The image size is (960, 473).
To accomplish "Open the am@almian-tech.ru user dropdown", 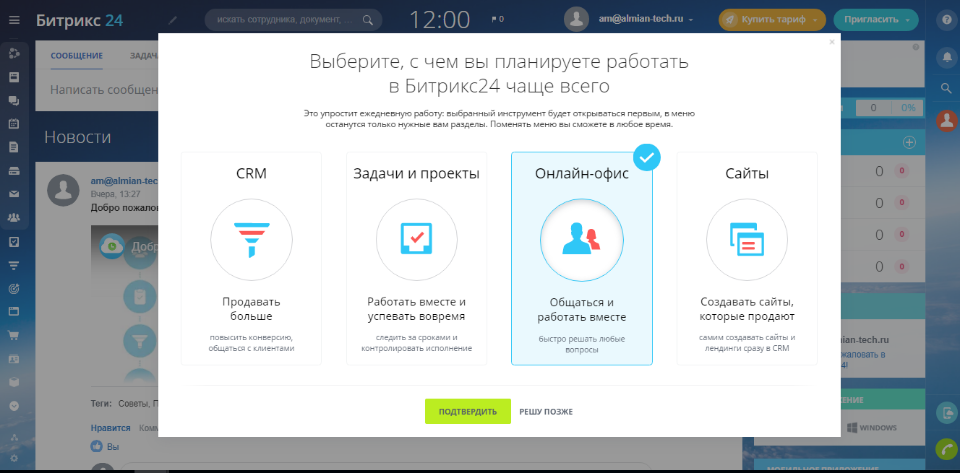I will [646, 20].
